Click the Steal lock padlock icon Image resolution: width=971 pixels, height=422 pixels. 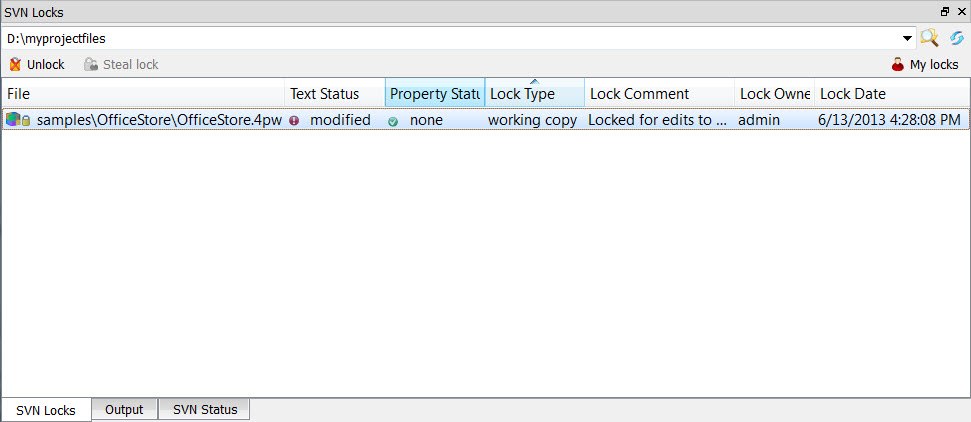pyautogui.click(x=91, y=65)
